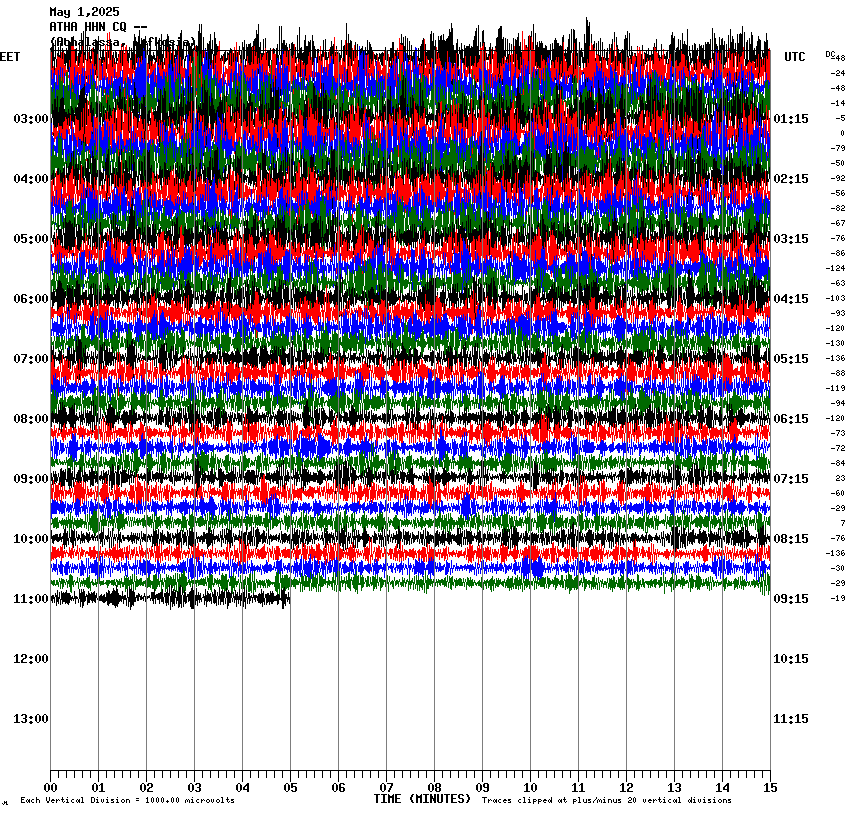Click minute axis tick label '11'
This screenshot has width=850, height=814.
578,788
